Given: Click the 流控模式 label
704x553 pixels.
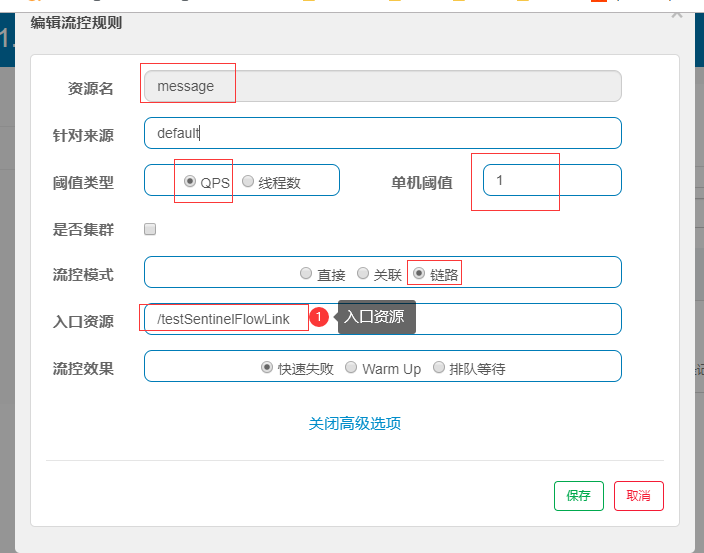Looking at the screenshot, I should tap(83, 275).
